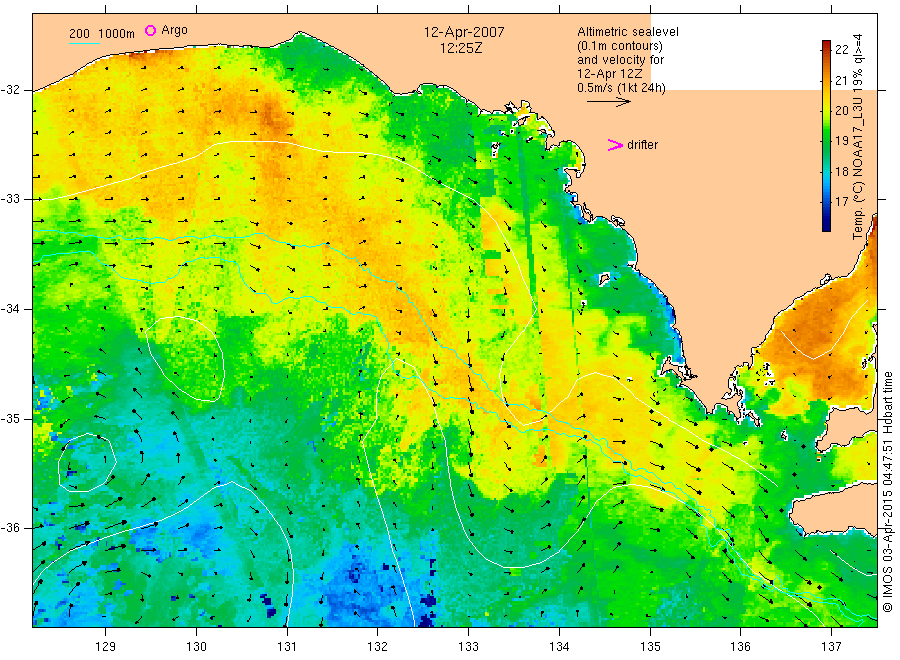Image resolution: width=900 pixels, height=660 pixels.
Task: Click the longitude axis label 133
Action: point(468,647)
